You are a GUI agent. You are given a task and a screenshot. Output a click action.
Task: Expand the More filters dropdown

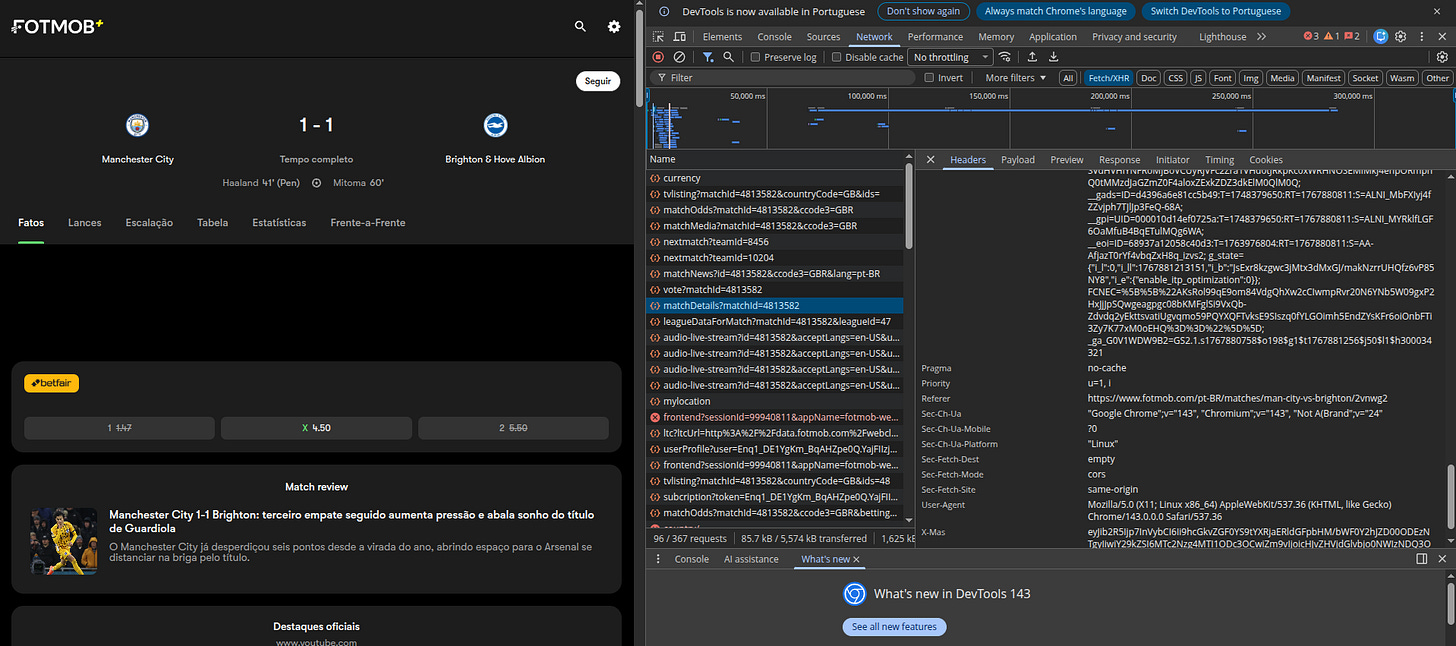tap(1015, 77)
